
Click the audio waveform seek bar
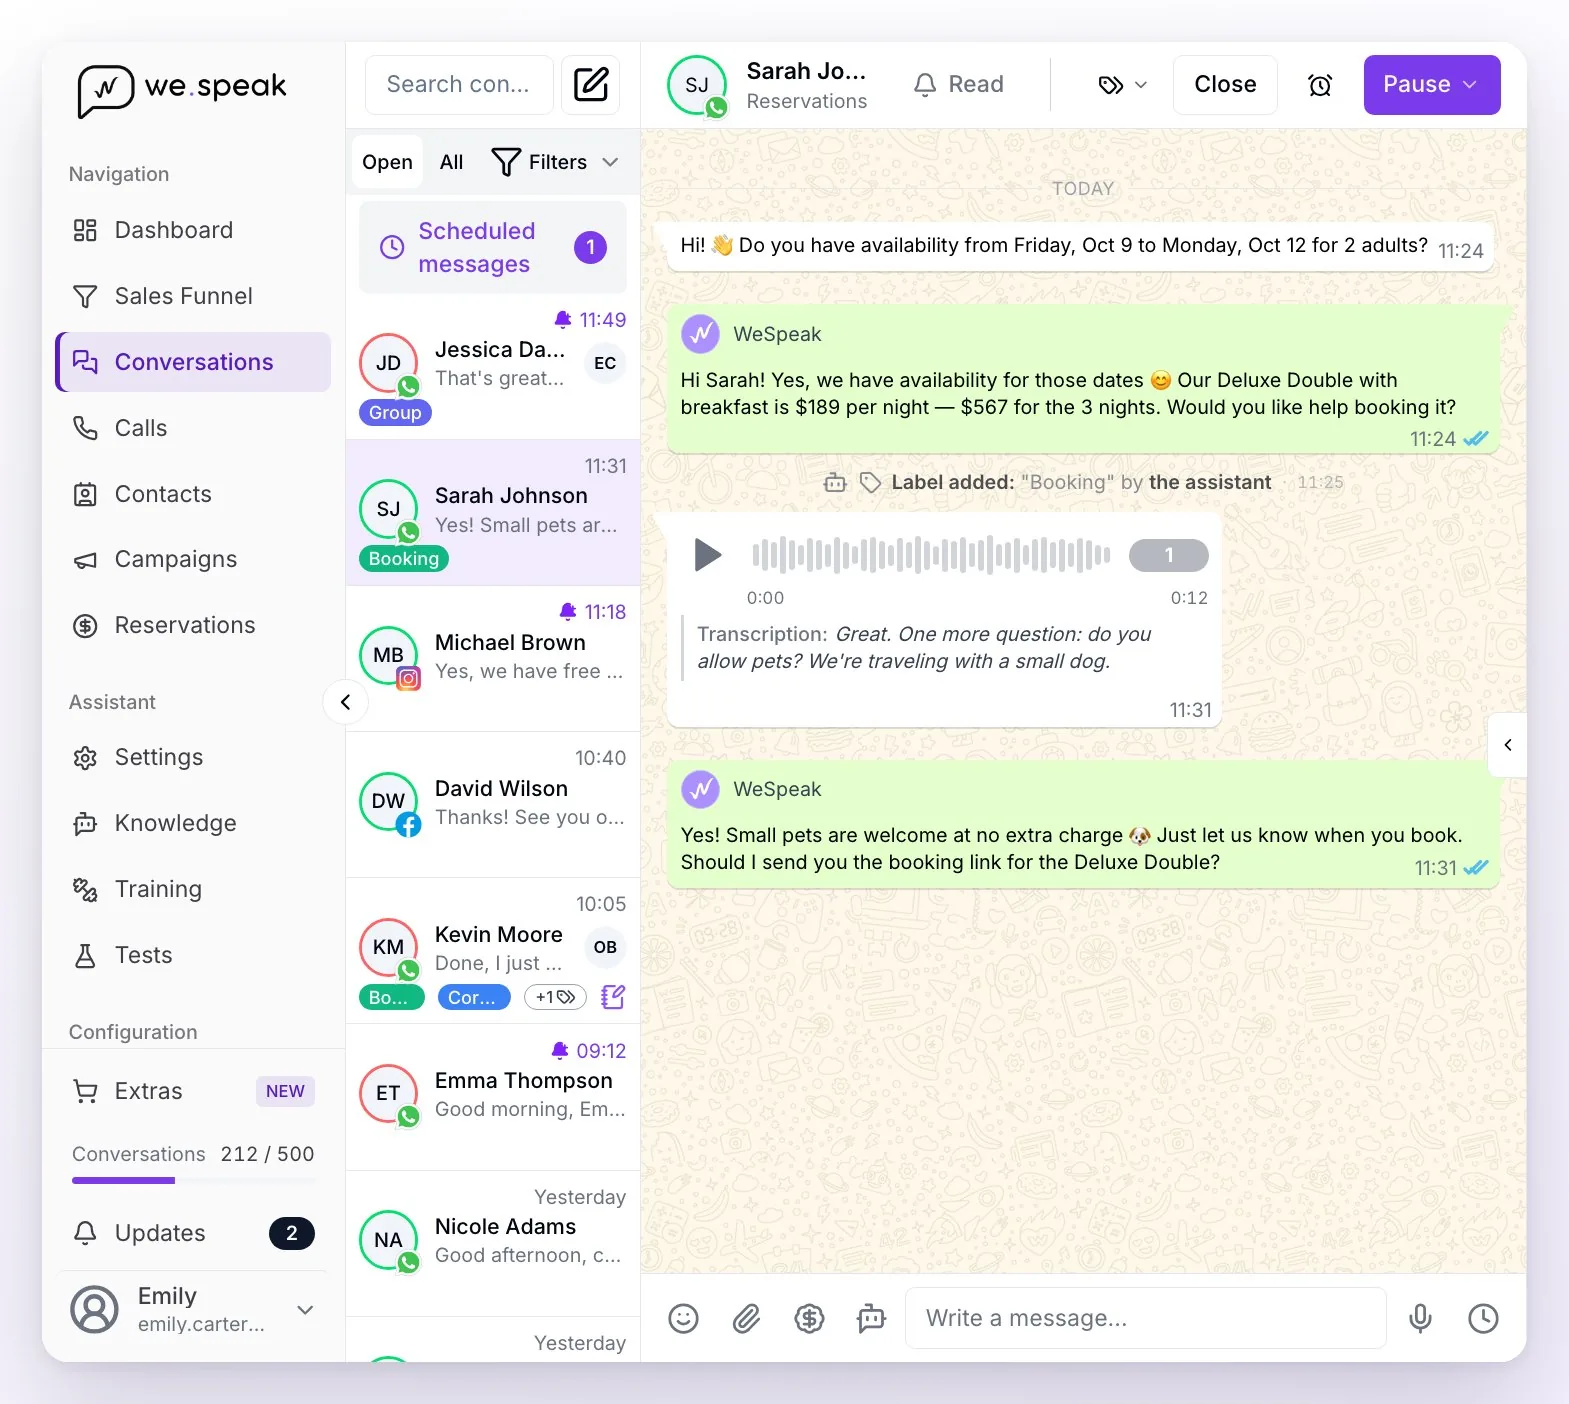click(x=931, y=555)
